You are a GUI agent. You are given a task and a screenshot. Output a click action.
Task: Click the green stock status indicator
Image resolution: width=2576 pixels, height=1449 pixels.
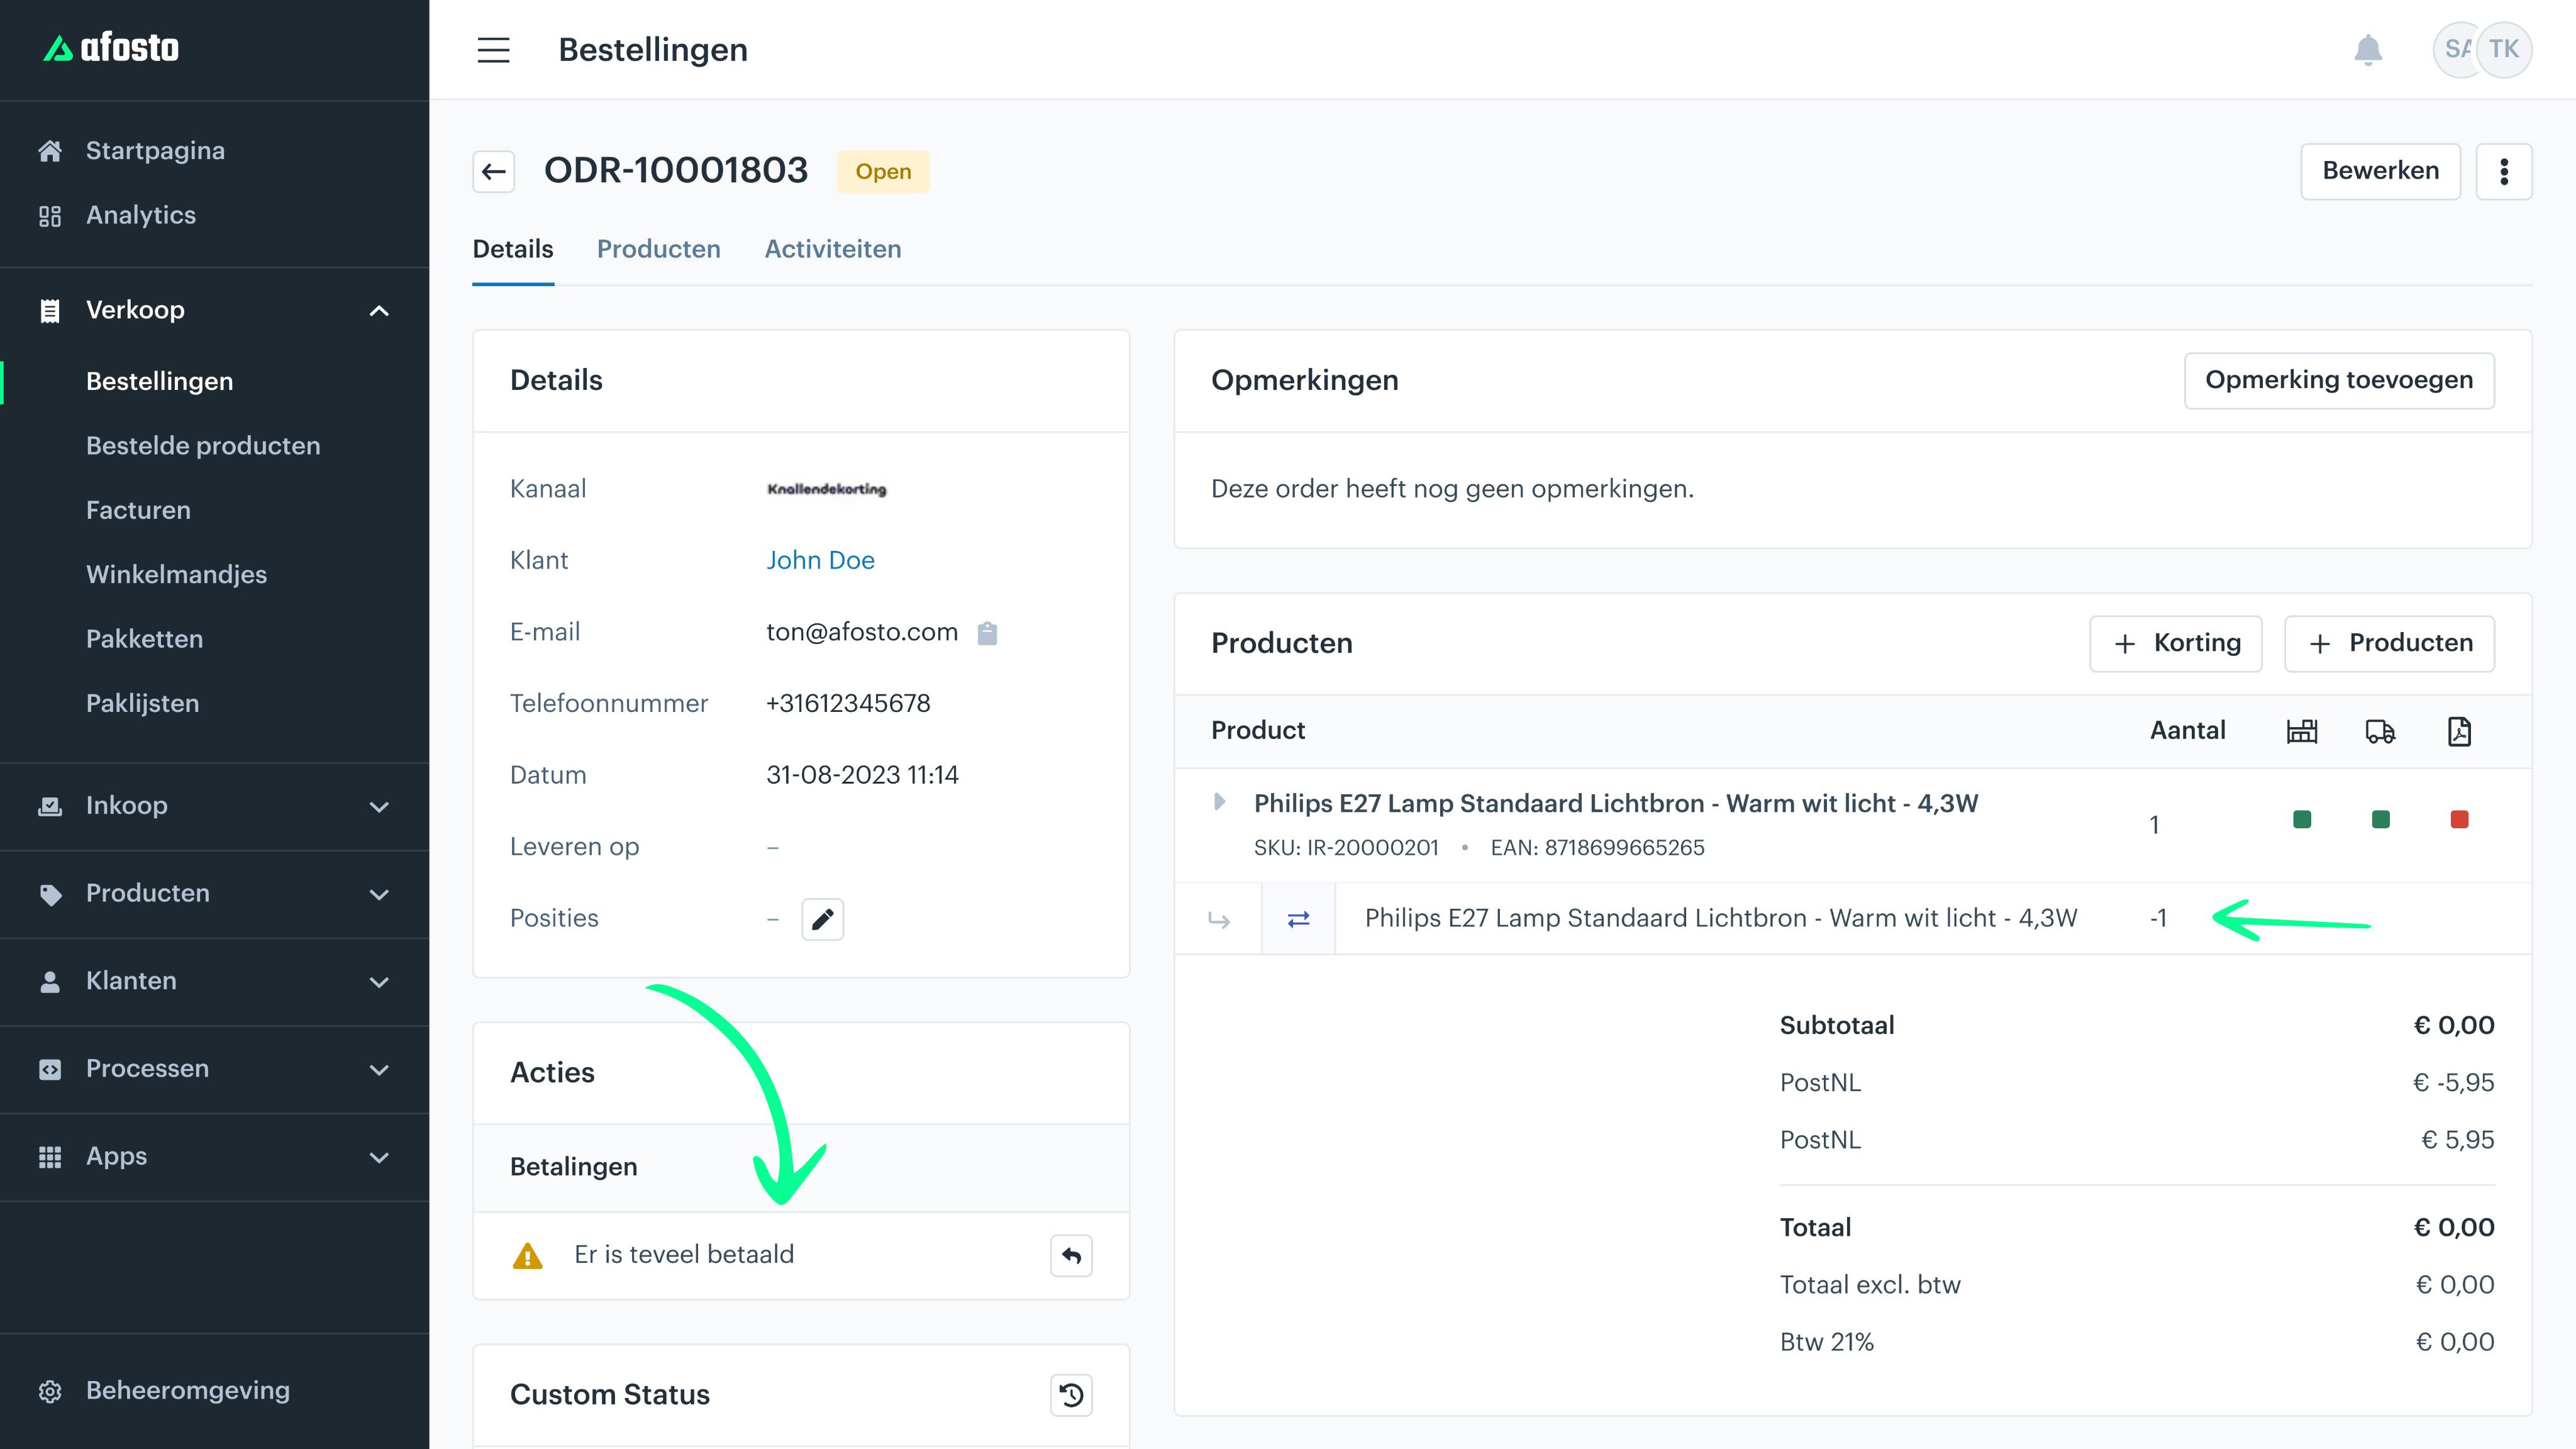point(2302,820)
